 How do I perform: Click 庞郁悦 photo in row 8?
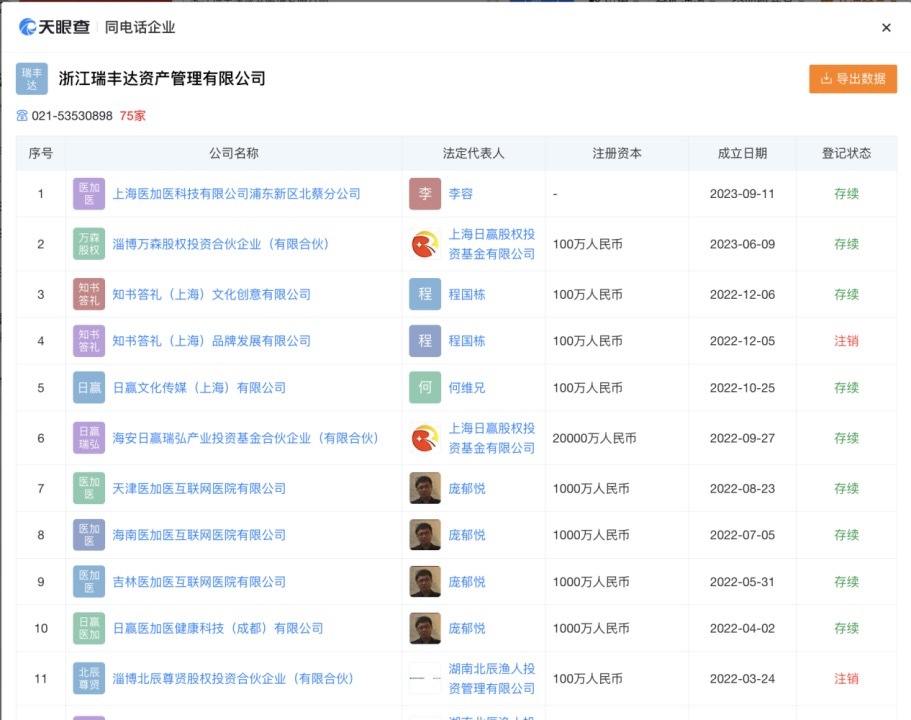click(x=425, y=535)
